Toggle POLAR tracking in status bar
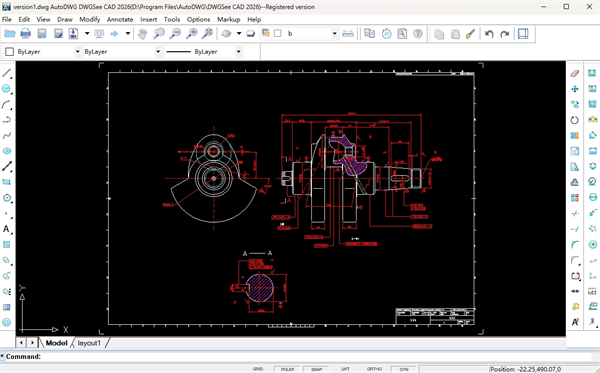This screenshot has width=600, height=373. tap(287, 369)
